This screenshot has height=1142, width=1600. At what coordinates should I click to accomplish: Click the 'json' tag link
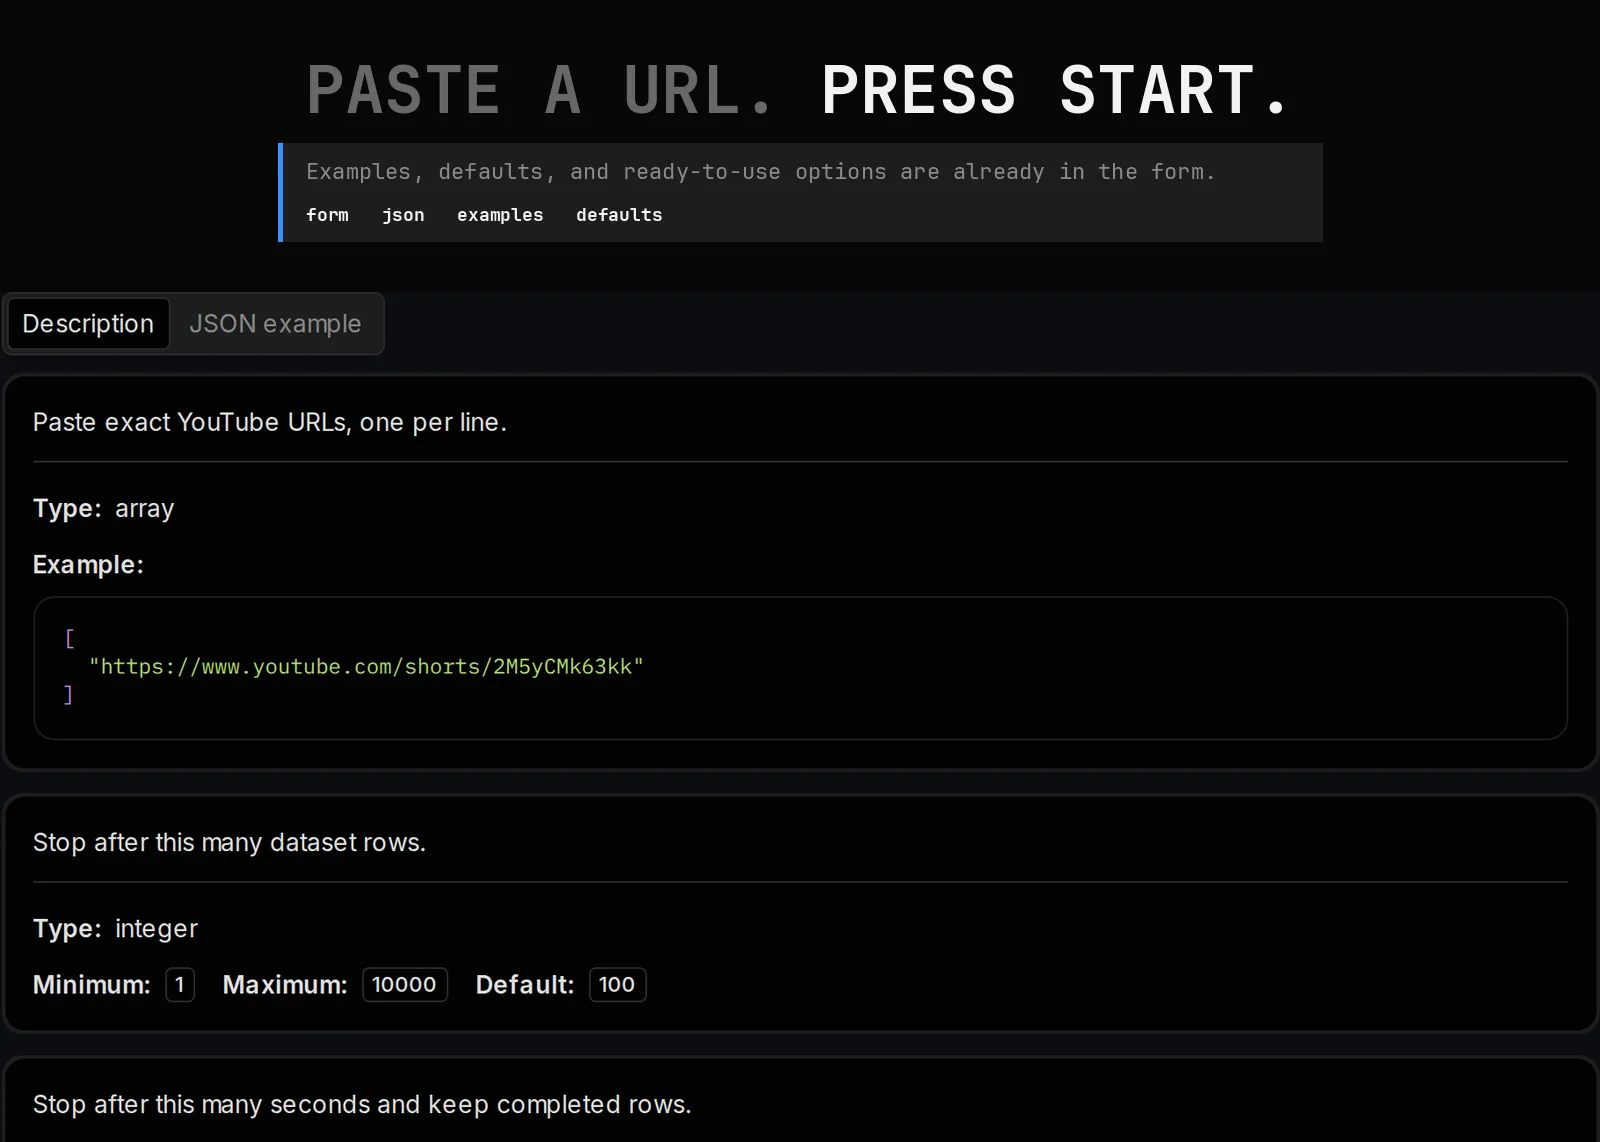click(x=403, y=215)
